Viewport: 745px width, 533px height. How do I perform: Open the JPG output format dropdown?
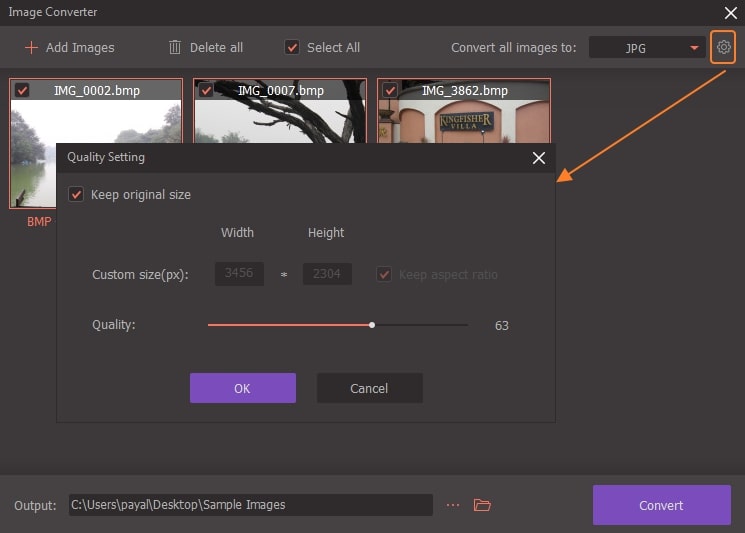pos(646,48)
